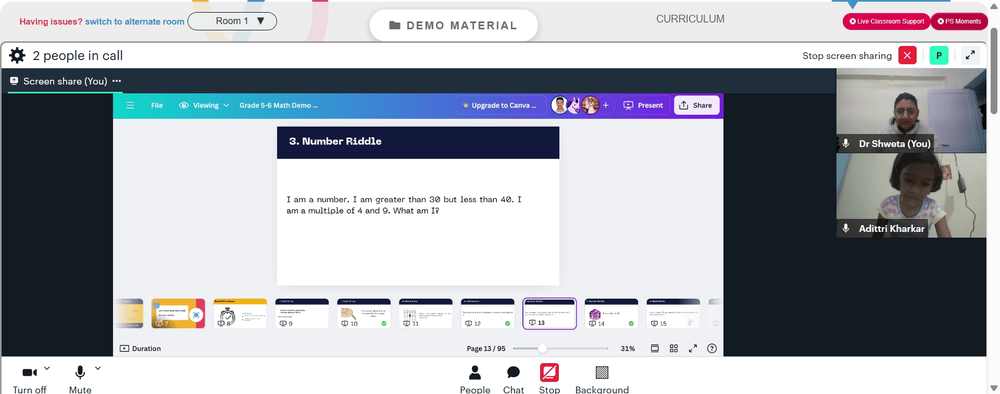This screenshot has width=1000, height=394.
Task: Click Page 13 / 95 indicator
Action: (x=486, y=349)
